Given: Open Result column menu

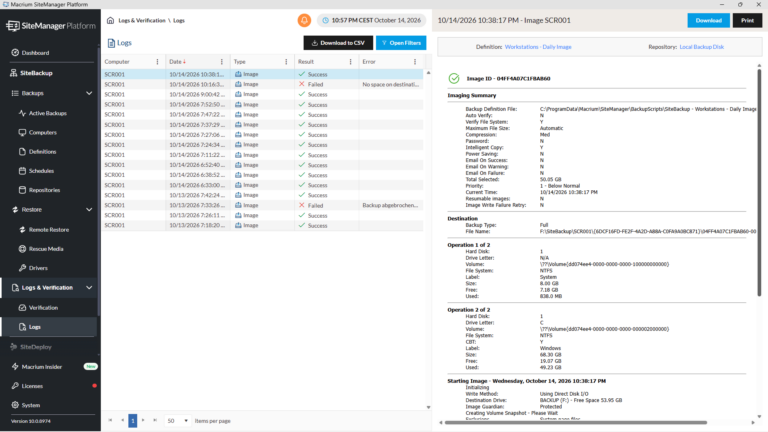Looking at the screenshot, I should click(350, 62).
